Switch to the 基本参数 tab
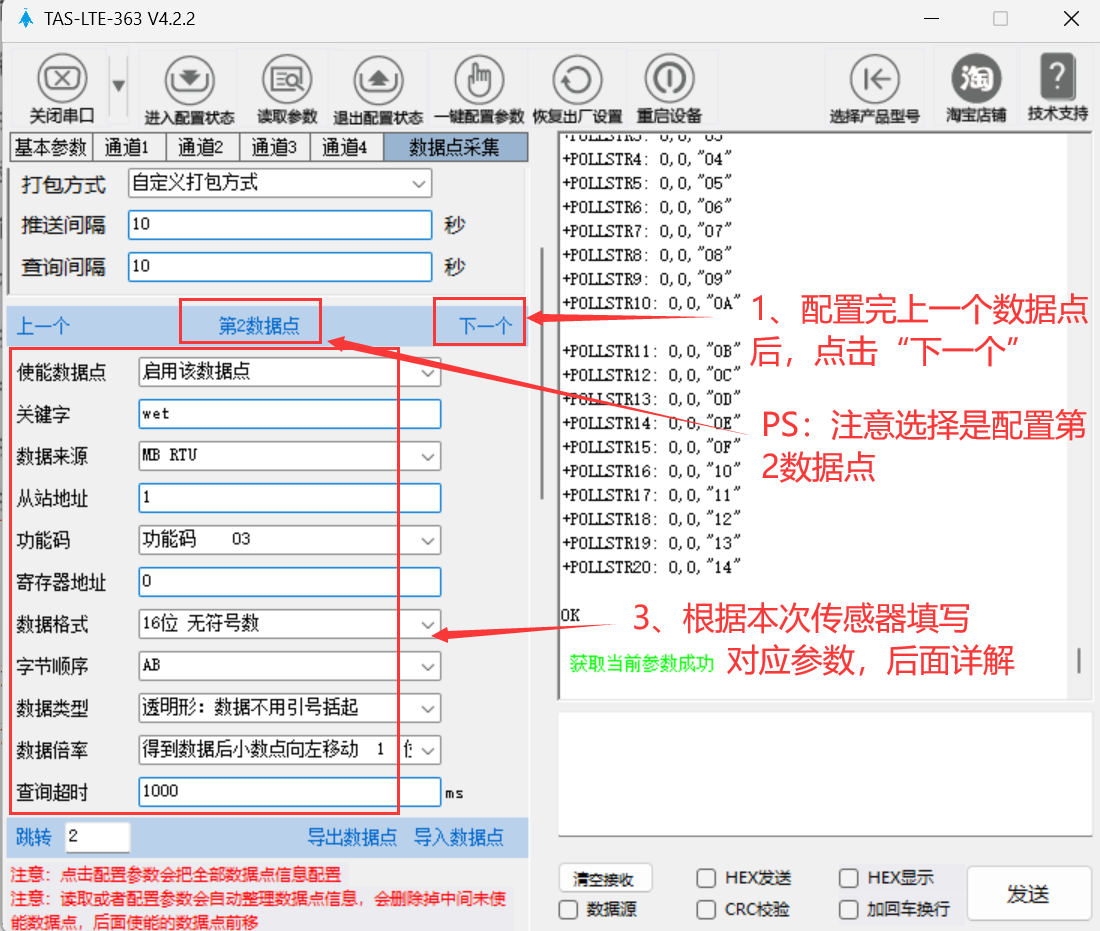Image resolution: width=1100 pixels, height=931 pixels. click(x=50, y=148)
